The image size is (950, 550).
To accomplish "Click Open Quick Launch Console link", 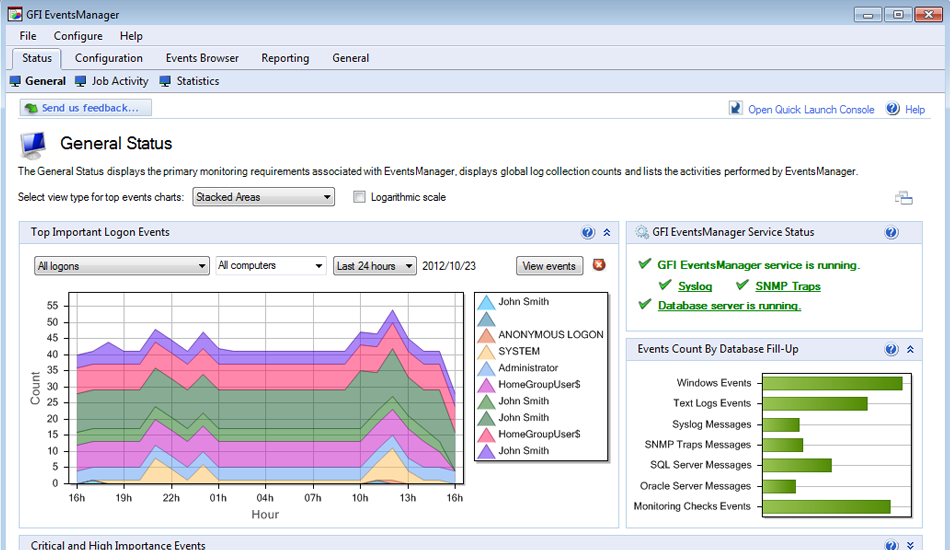I will tap(811, 110).
